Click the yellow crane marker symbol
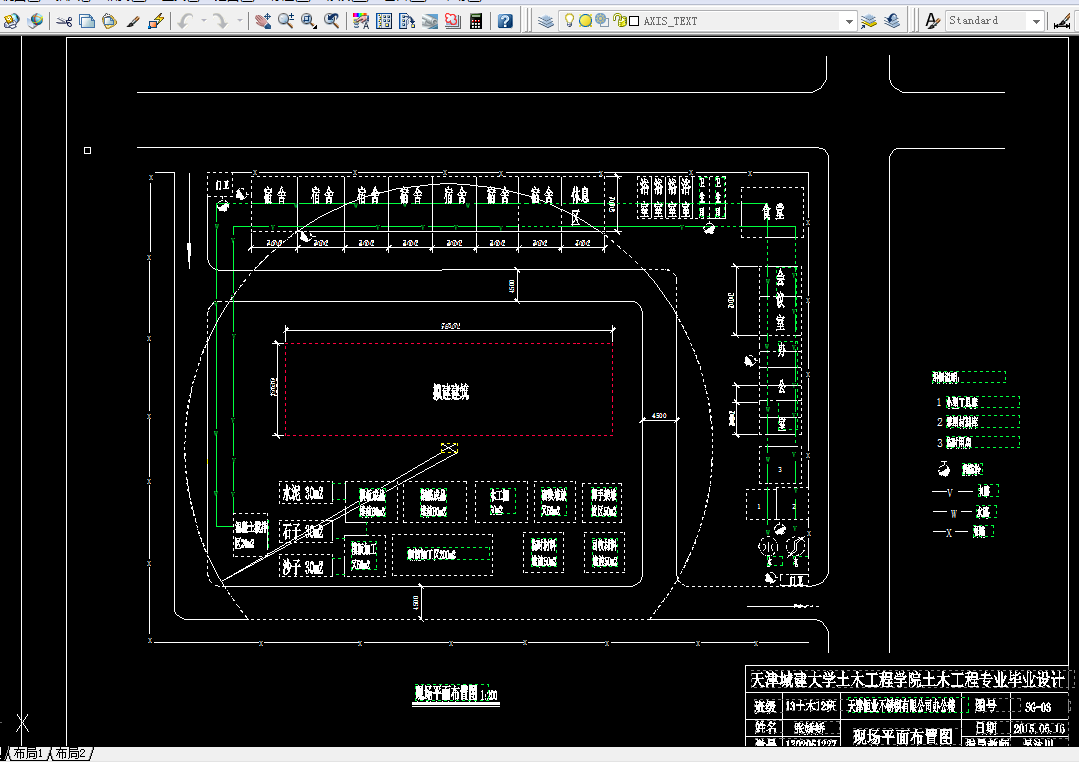 click(x=449, y=449)
